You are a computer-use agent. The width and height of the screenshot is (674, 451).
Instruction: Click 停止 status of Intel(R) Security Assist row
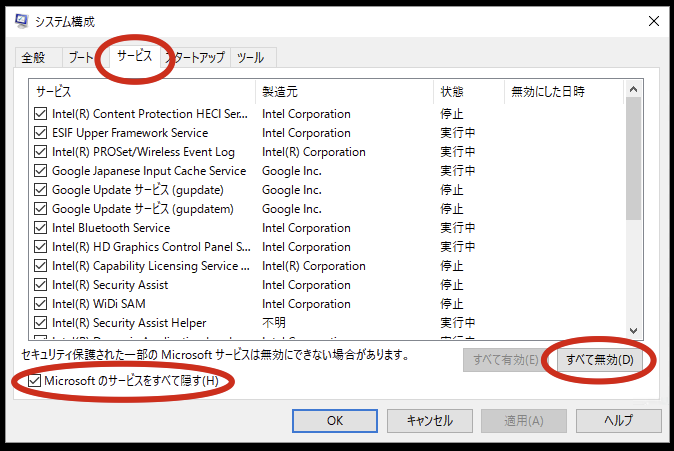click(452, 285)
